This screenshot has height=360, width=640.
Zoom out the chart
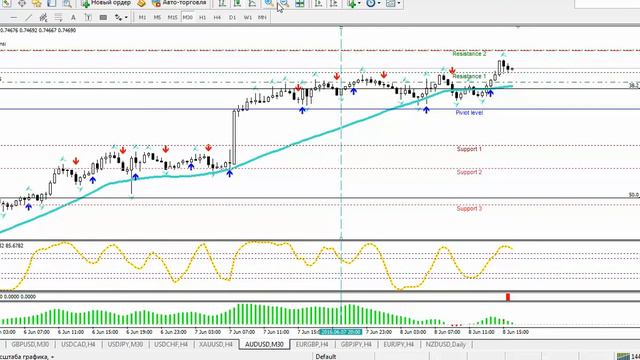284,3
